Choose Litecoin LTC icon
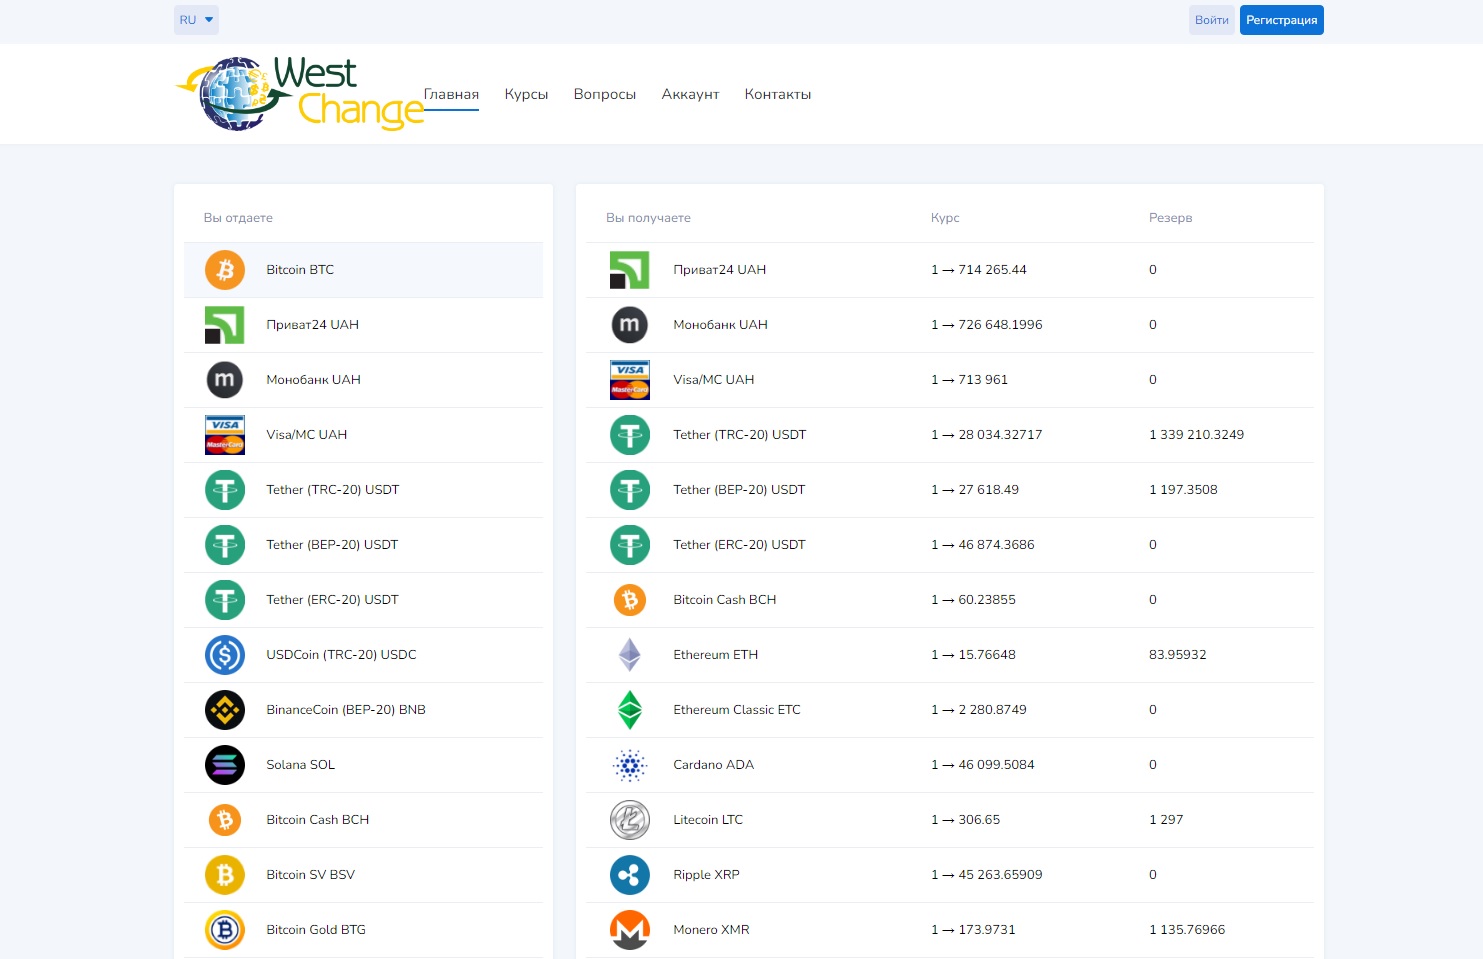1483x959 pixels. click(x=630, y=820)
